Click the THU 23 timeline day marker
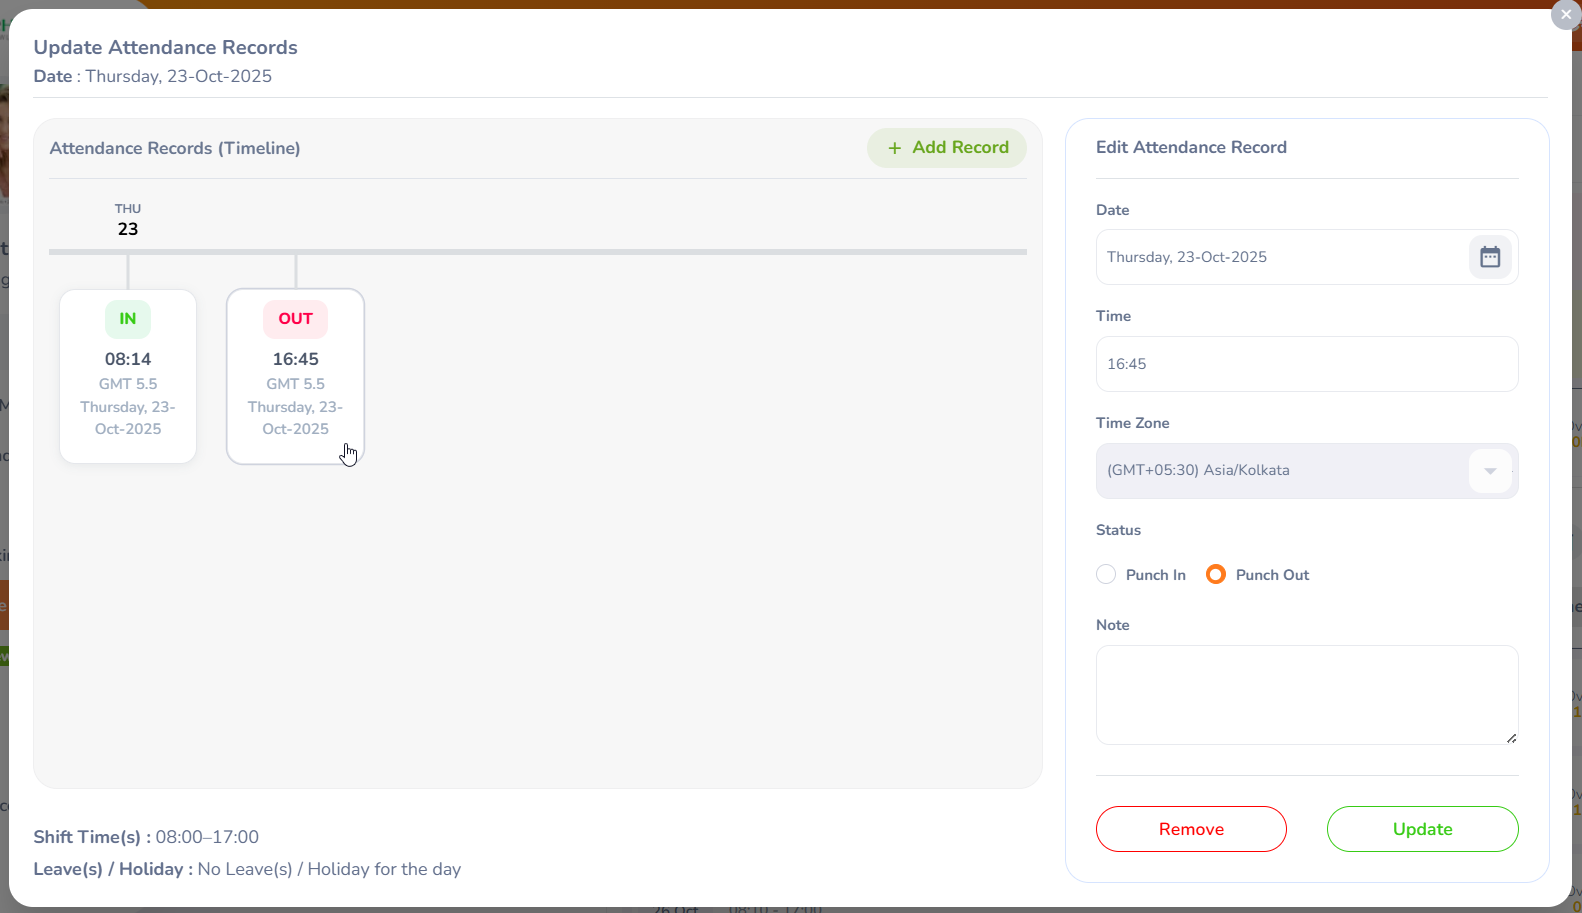 tap(128, 220)
